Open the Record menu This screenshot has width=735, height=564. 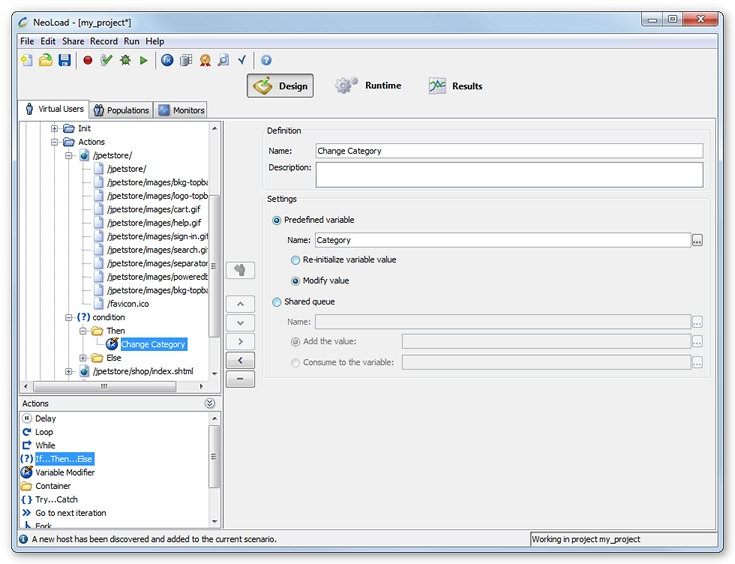pyautogui.click(x=103, y=41)
